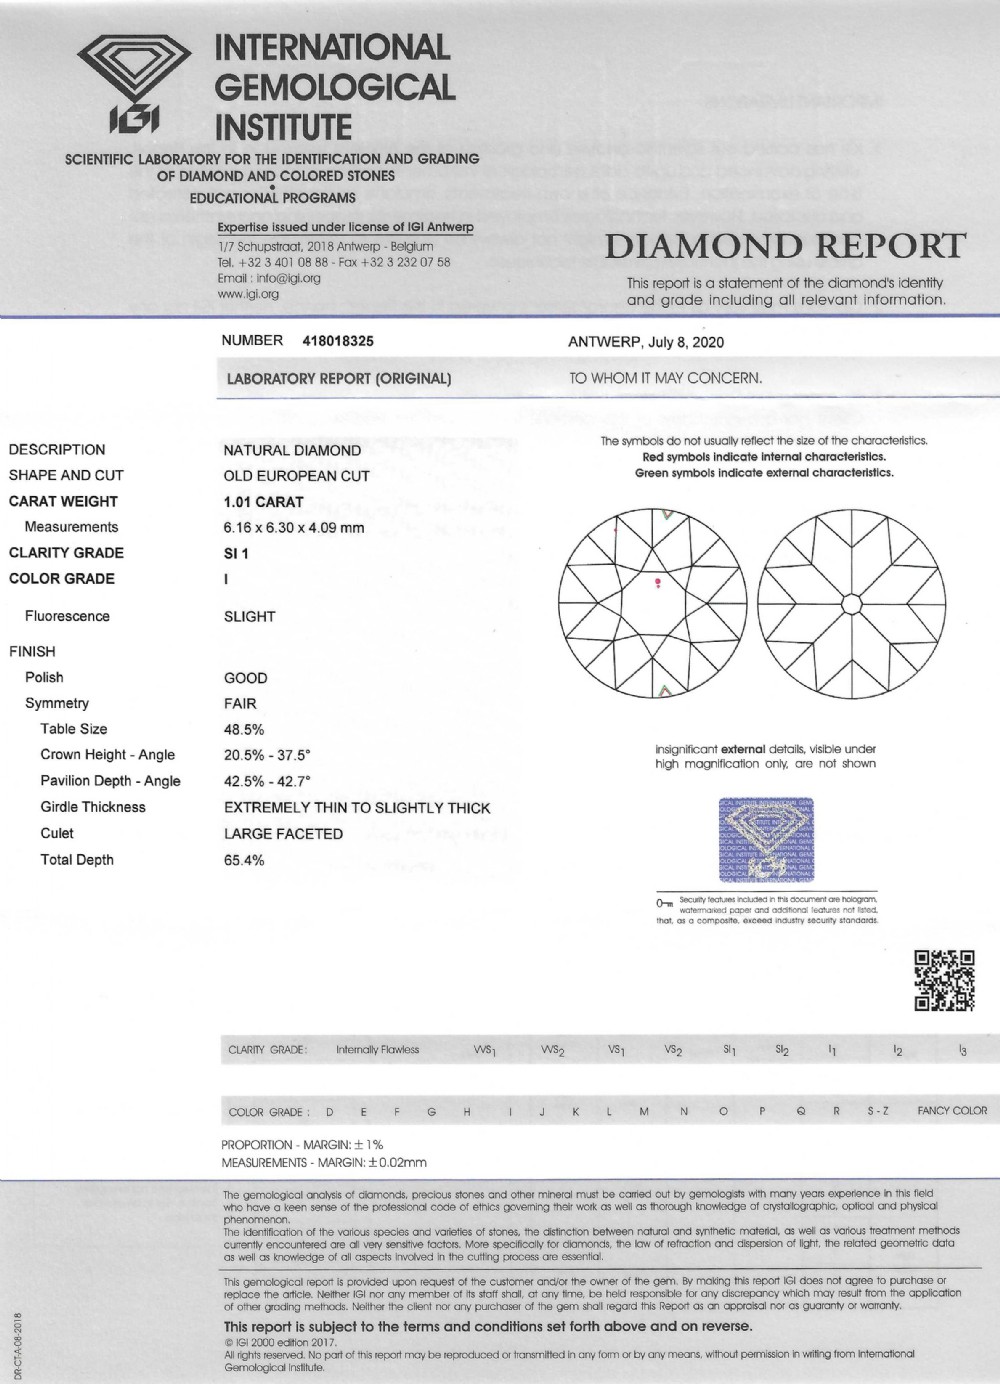Click the SHAPE AND CUT label
The image size is (1000, 1384).
[x=66, y=475]
